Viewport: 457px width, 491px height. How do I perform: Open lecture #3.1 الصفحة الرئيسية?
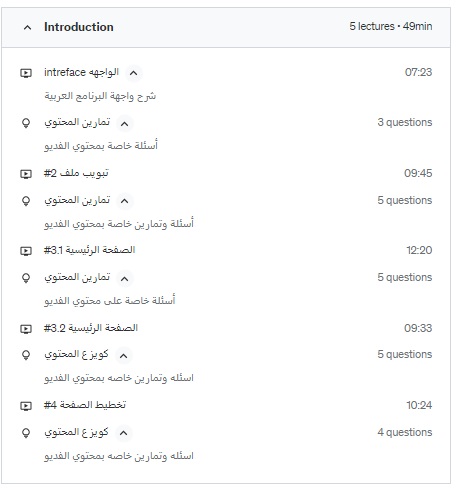point(89,250)
